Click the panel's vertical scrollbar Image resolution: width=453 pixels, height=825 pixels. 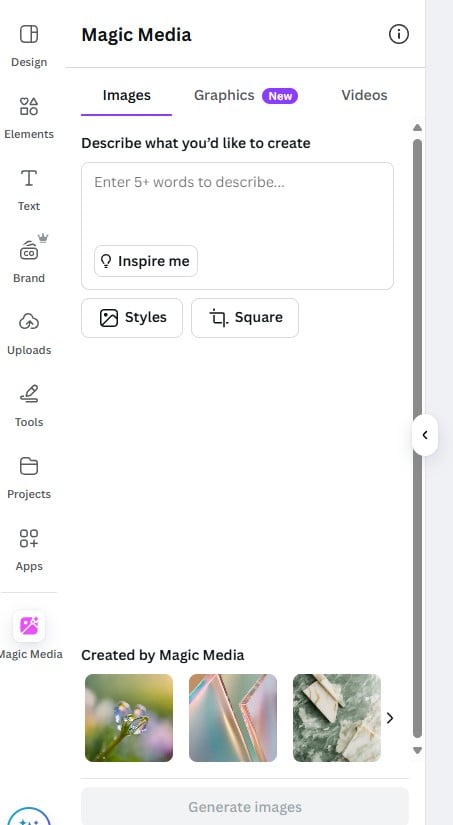click(417, 438)
